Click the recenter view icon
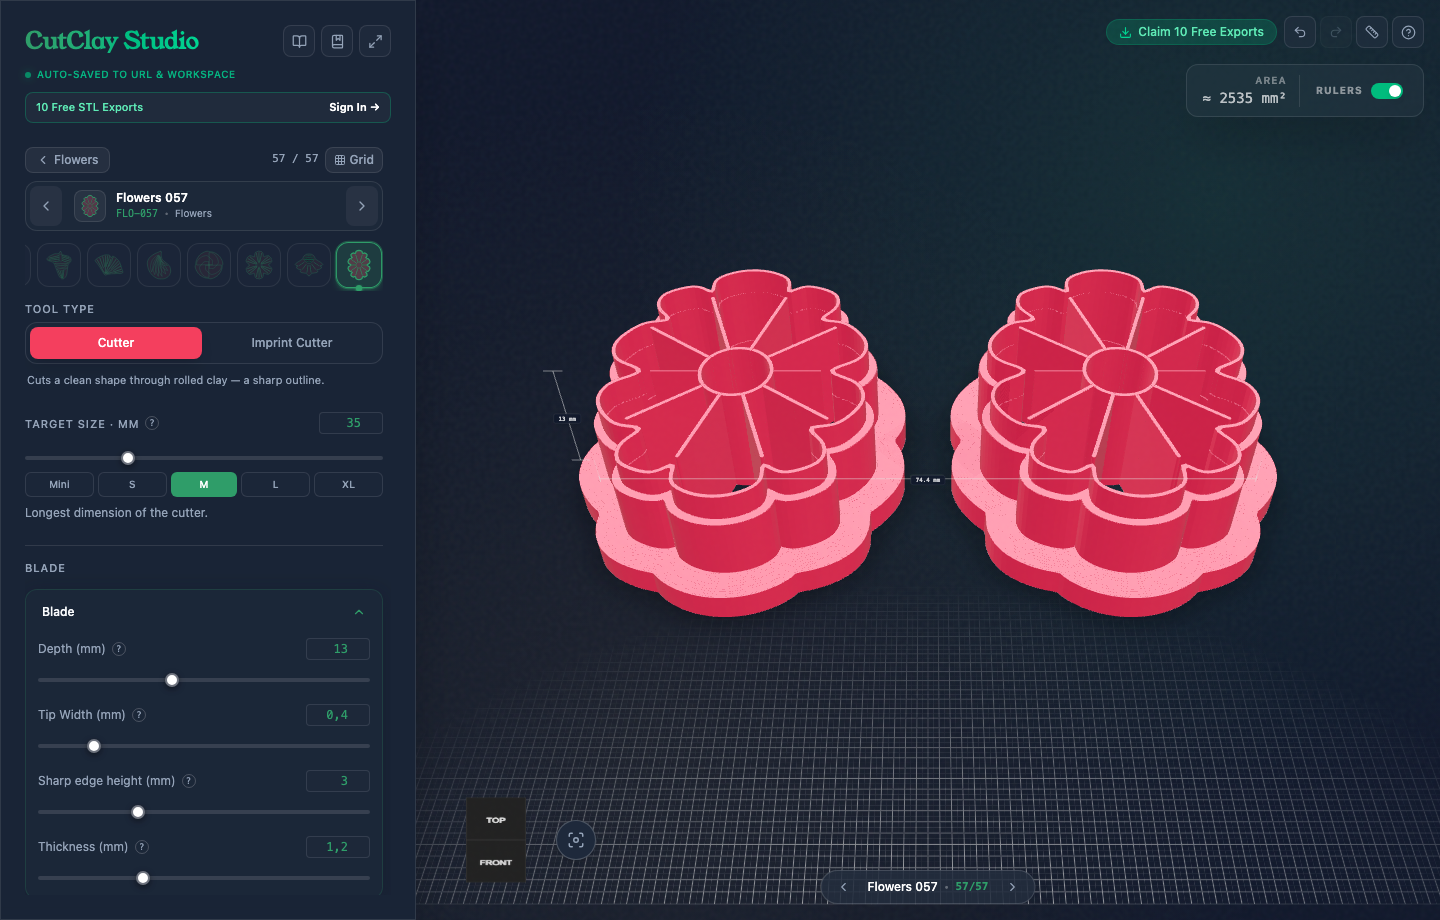Viewport: 1440px width, 920px height. click(x=576, y=840)
